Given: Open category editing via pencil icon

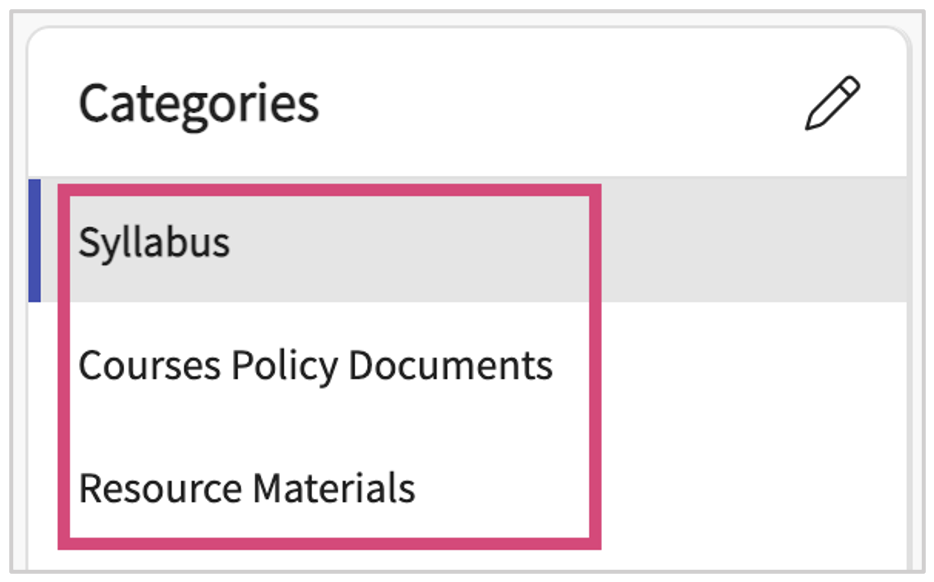Looking at the screenshot, I should pyautogui.click(x=832, y=104).
